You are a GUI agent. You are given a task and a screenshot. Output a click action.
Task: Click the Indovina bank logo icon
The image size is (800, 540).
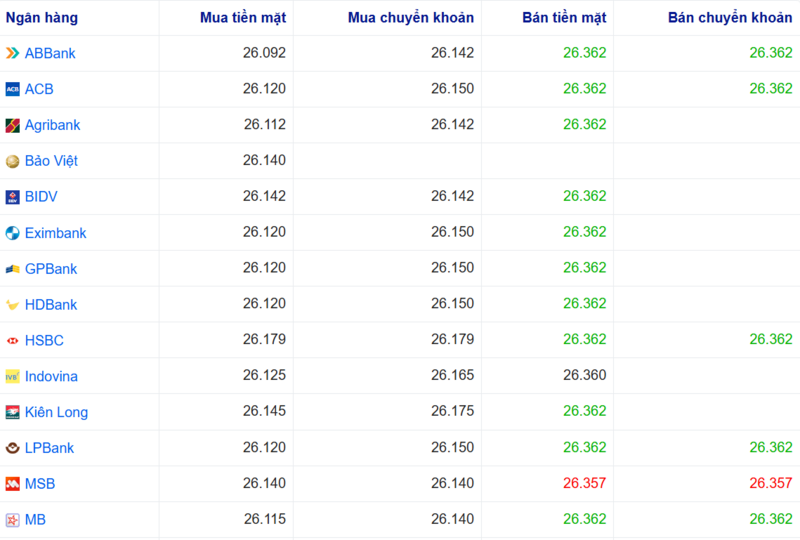[12, 377]
